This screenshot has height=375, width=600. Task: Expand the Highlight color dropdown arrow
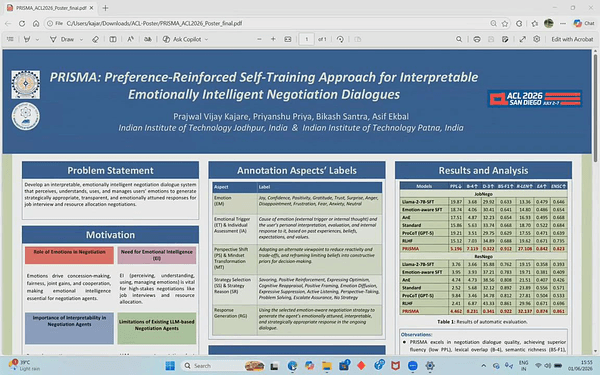(37, 39)
